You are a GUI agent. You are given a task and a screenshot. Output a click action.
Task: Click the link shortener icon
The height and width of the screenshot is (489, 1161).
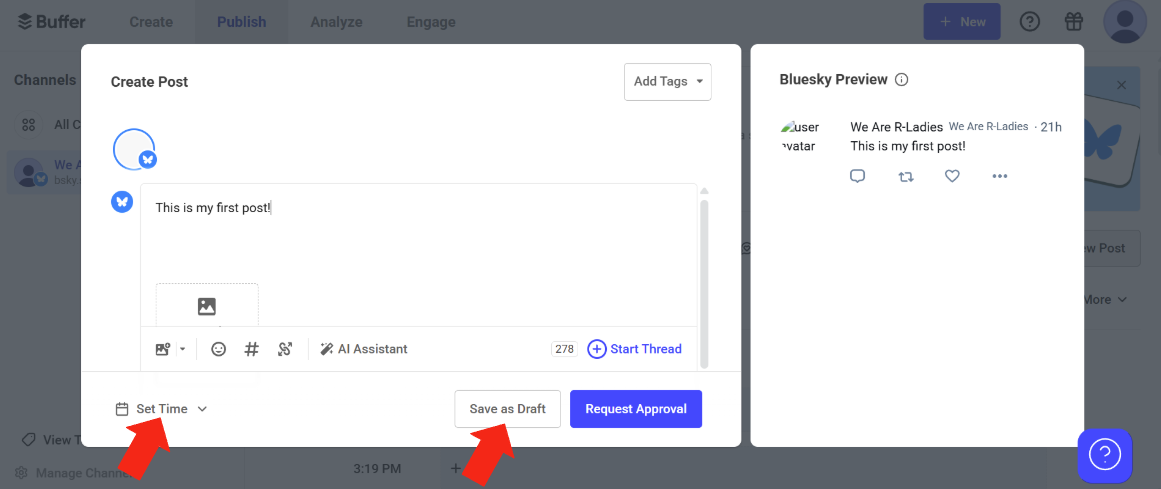pos(285,349)
